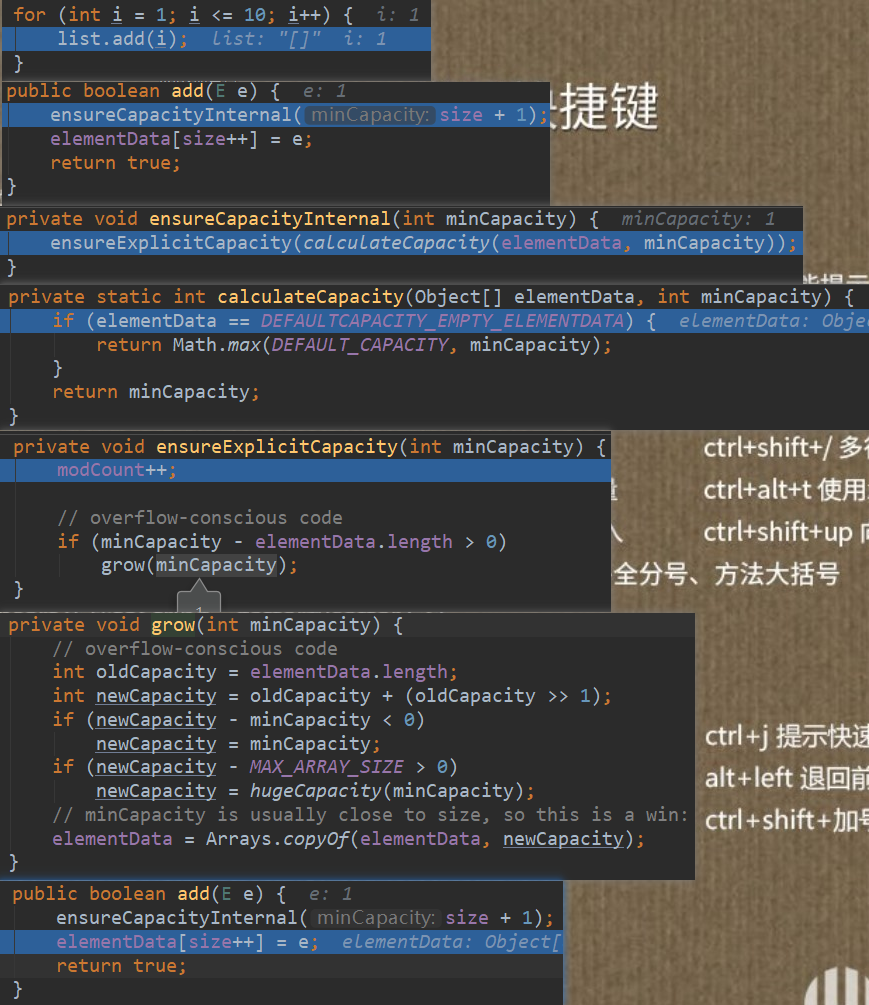Click the background shortcut text 'alt+left 退回前'
Screen dimensions: 869x1005
point(787,779)
